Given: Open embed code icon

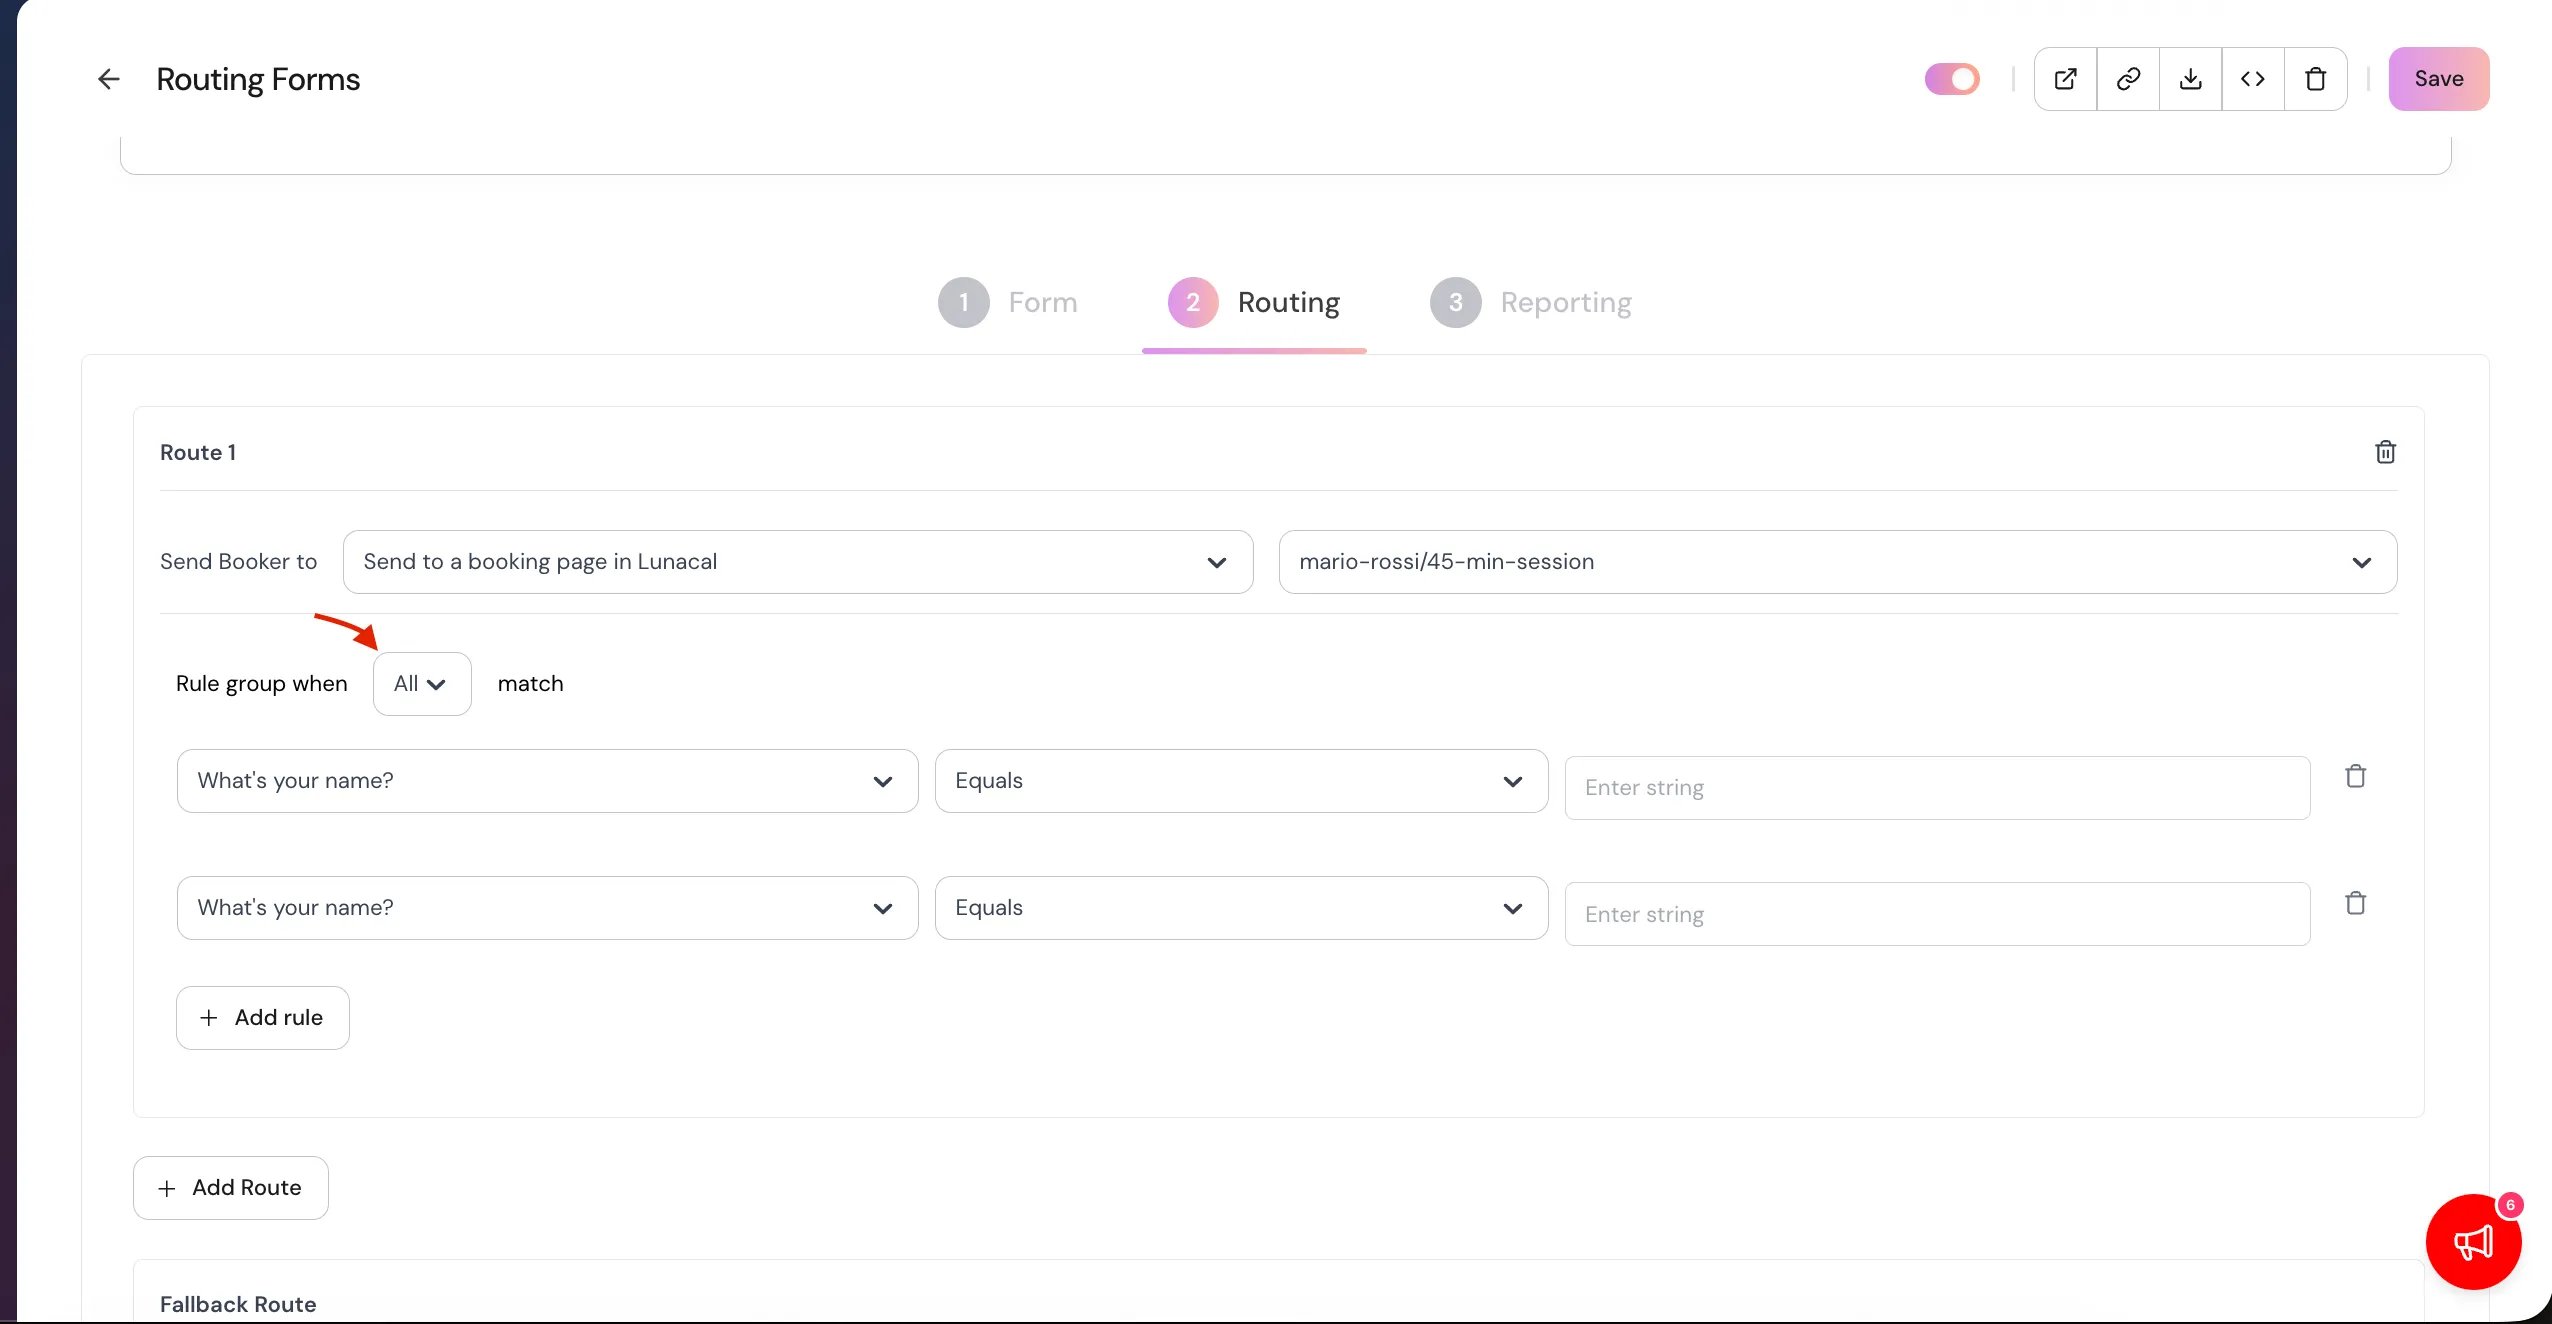Looking at the screenshot, I should point(2253,79).
